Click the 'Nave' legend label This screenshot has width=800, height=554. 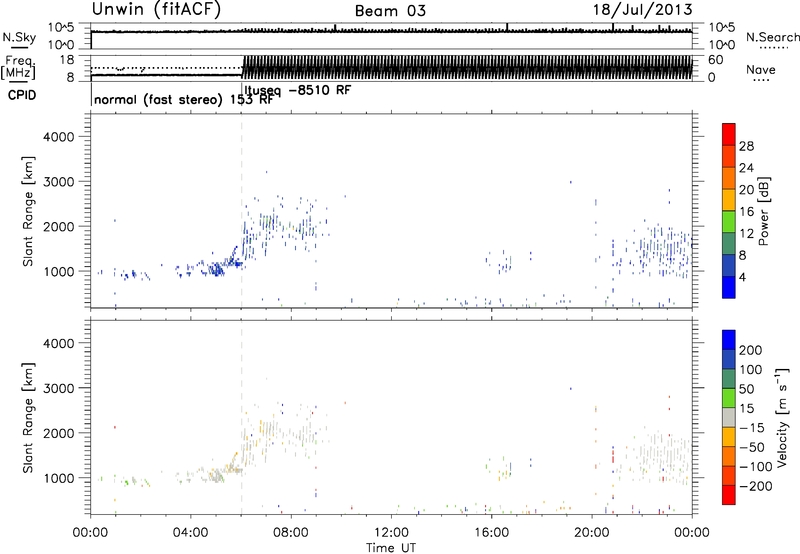pyautogui.click(x=761, y=70)
